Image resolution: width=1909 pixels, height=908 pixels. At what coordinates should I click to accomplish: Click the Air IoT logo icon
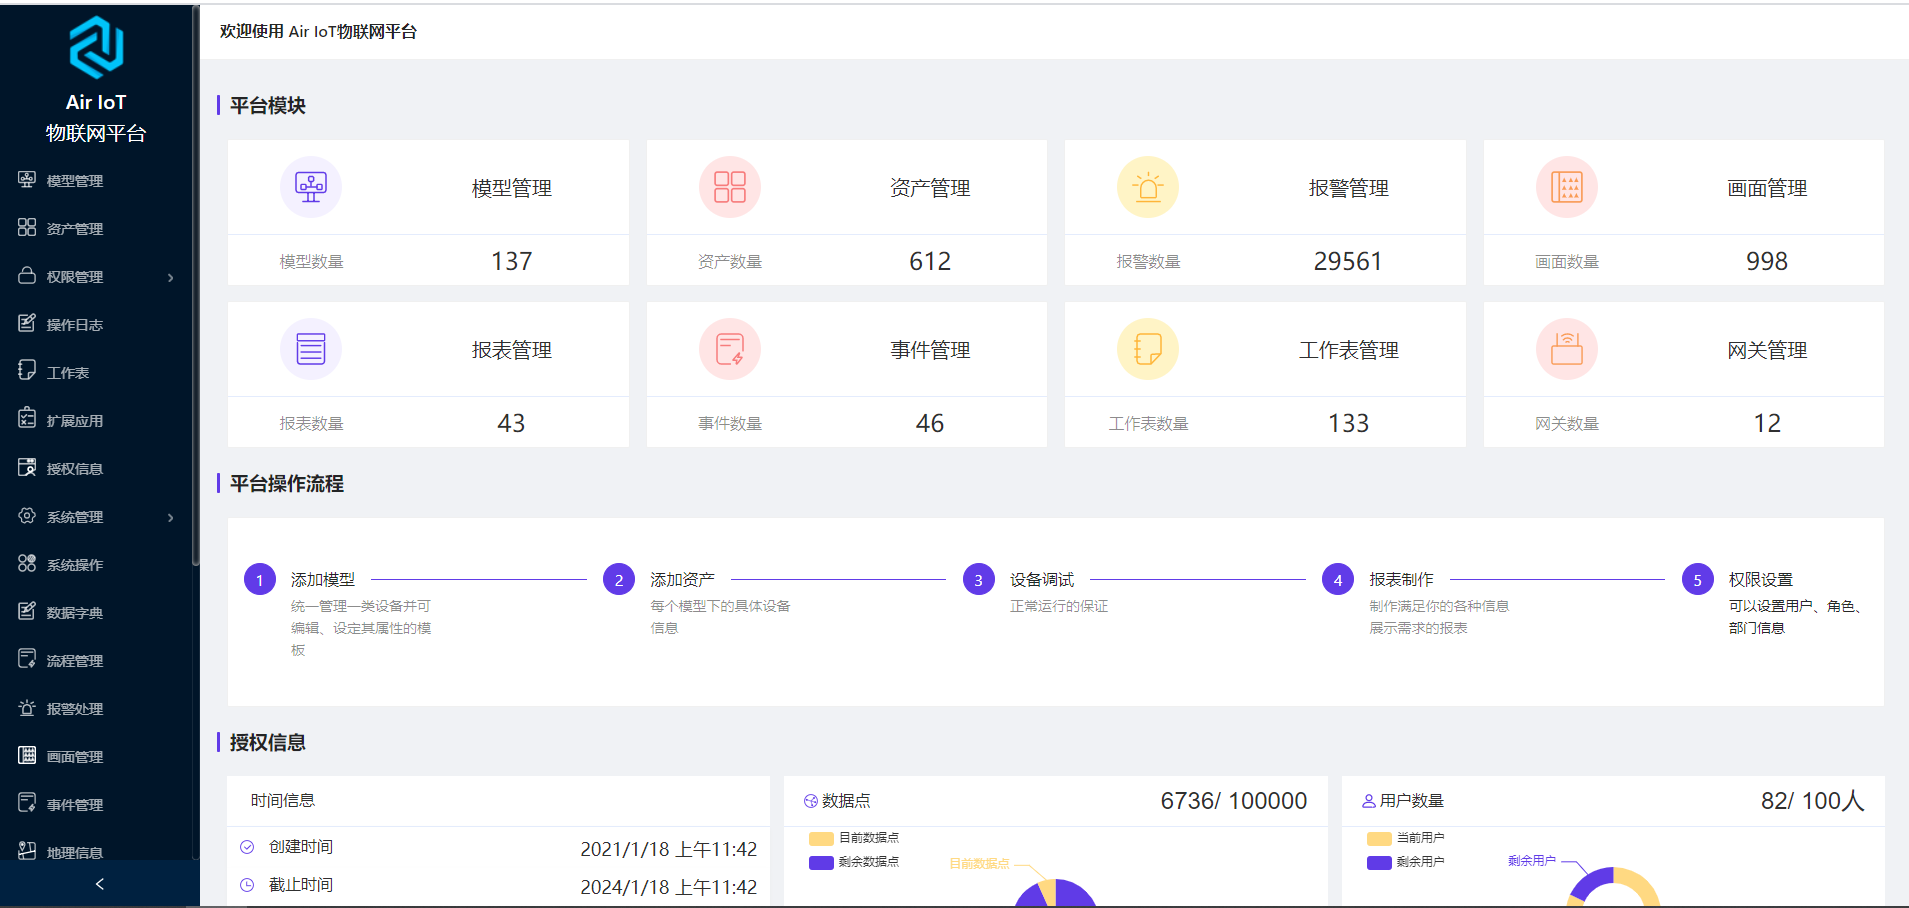pos(96,47)
